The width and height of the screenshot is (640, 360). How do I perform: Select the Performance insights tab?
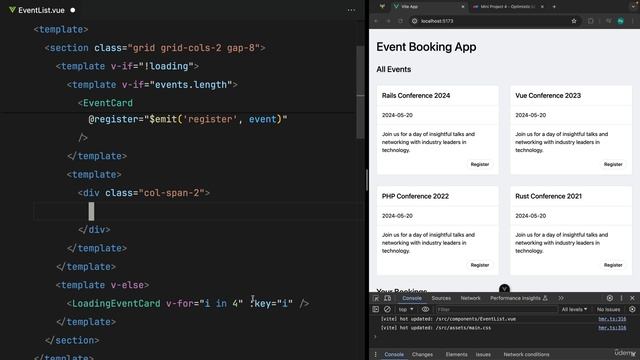pyautogui.click(x=518, y=298)
